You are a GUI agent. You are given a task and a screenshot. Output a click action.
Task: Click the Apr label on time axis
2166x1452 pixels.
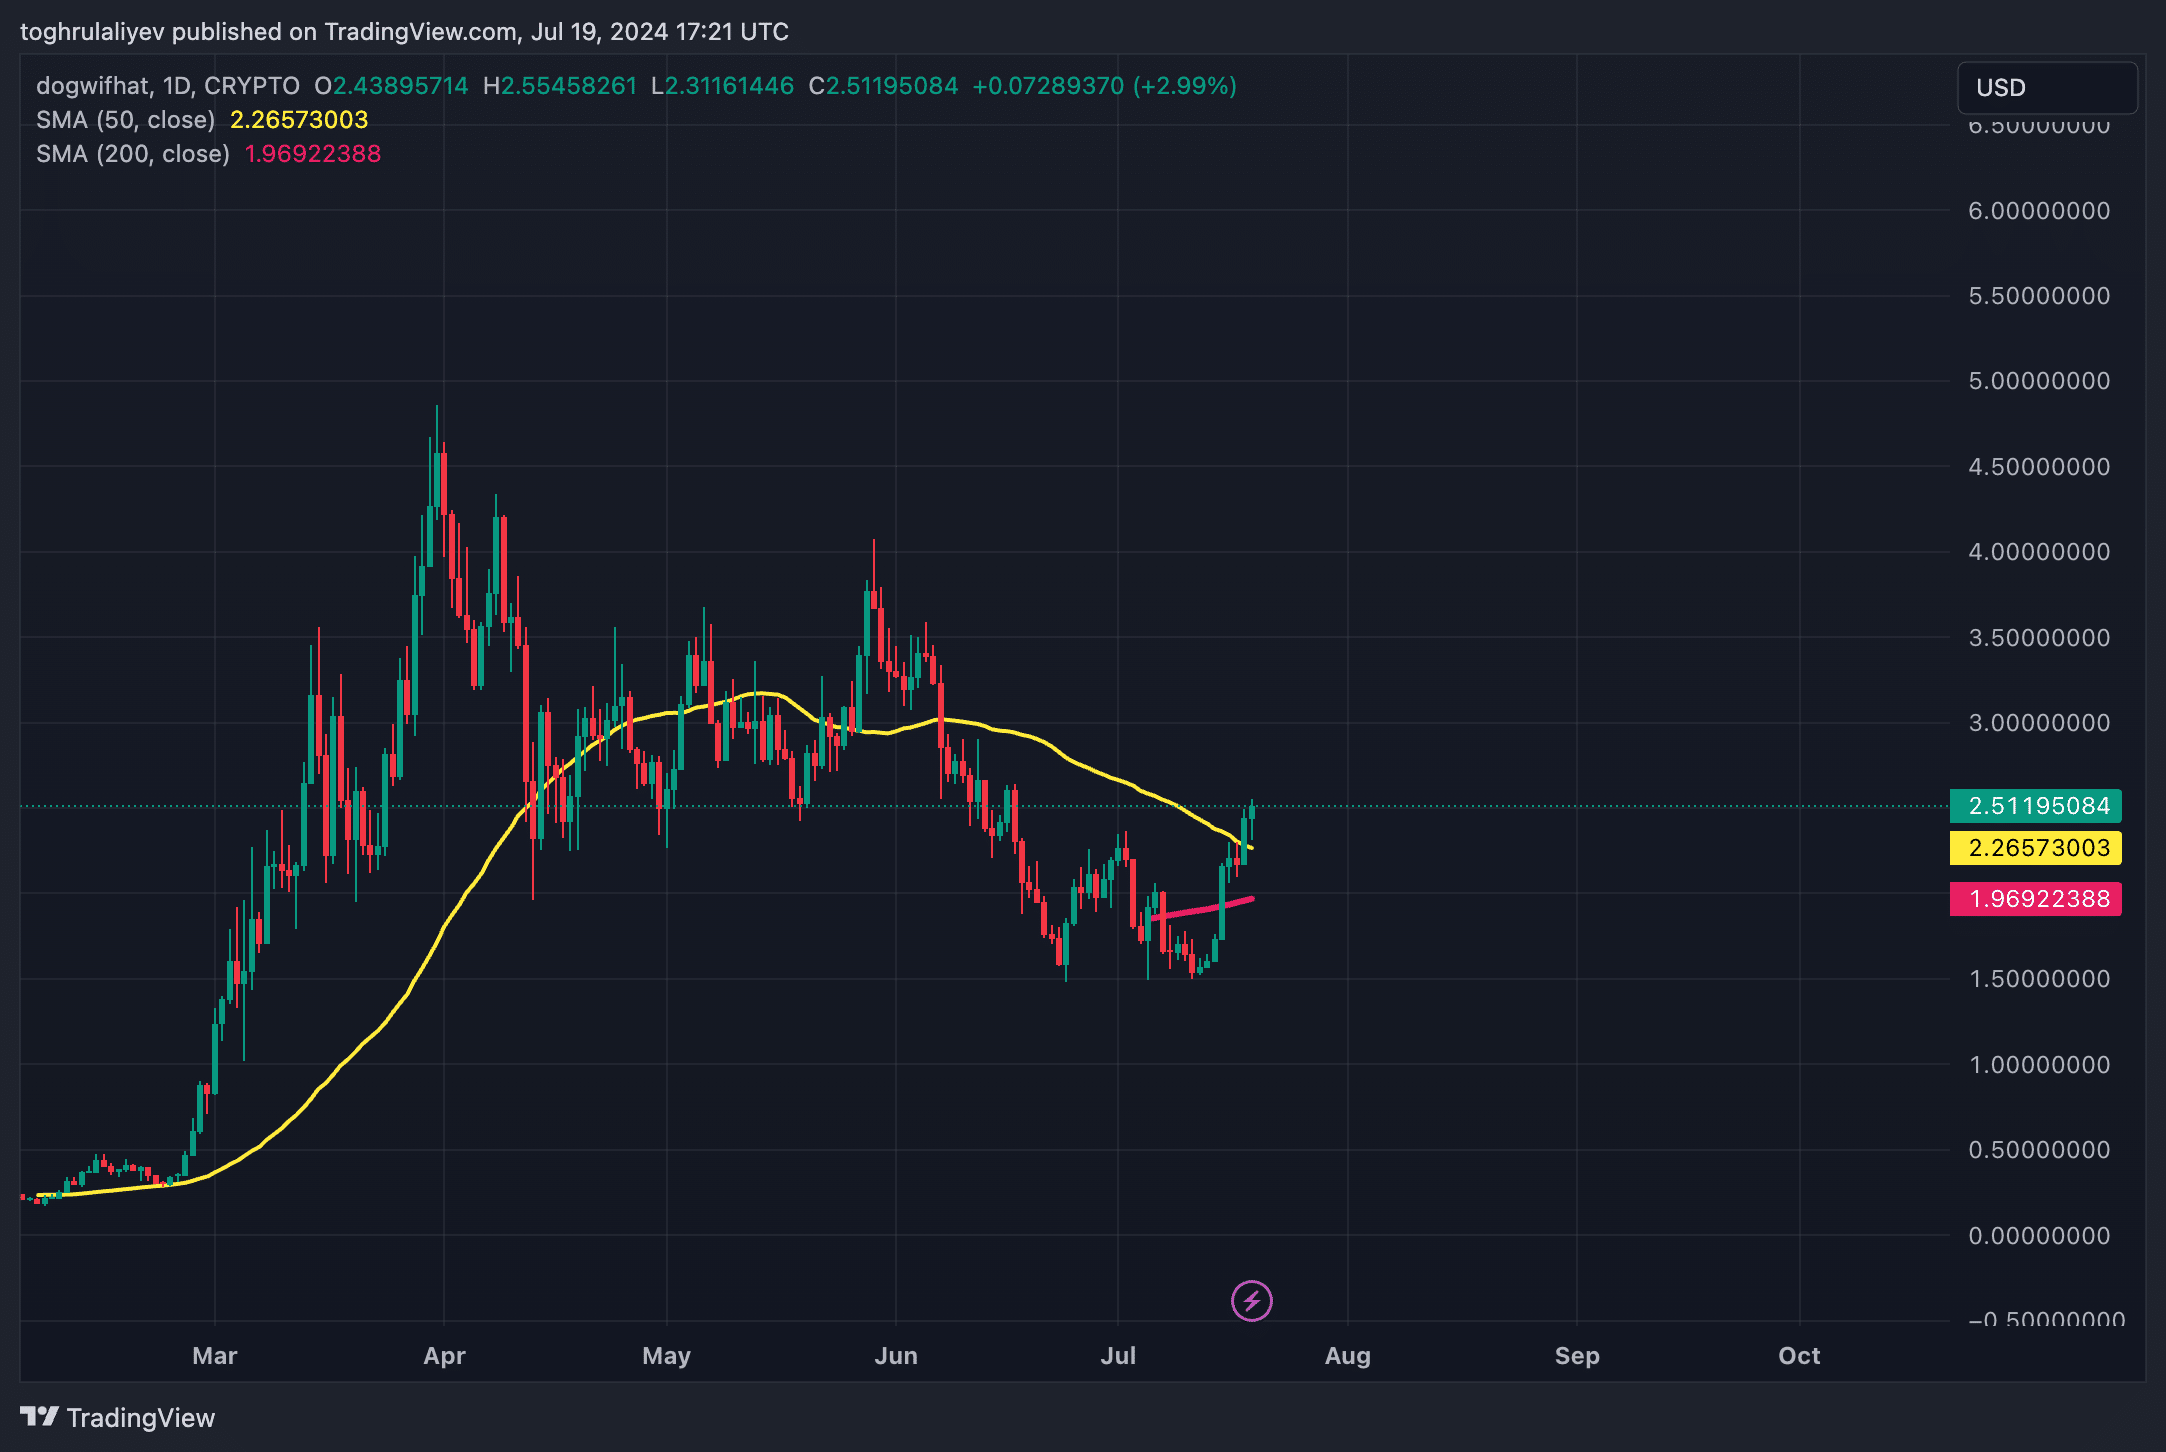[x=444, y=1356]
